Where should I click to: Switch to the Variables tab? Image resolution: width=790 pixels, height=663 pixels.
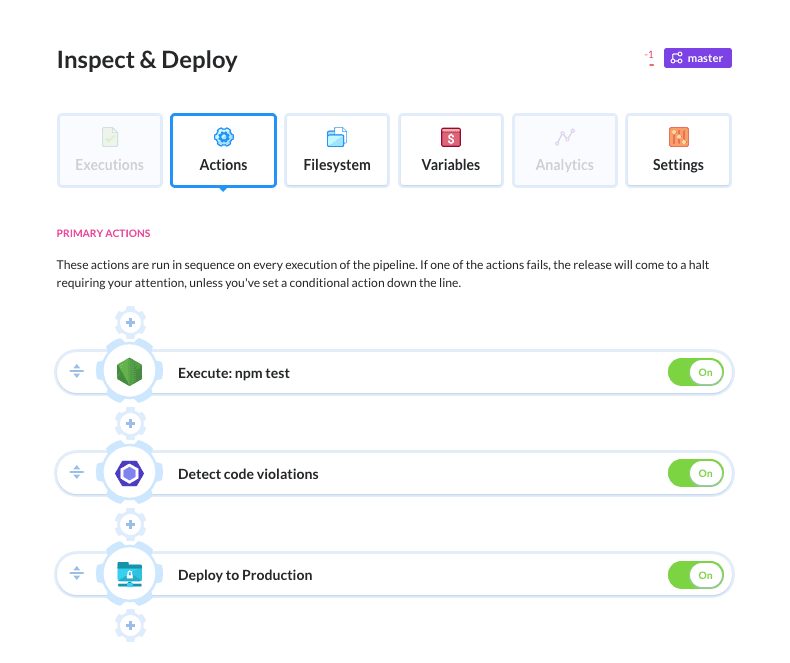[451, 150]
